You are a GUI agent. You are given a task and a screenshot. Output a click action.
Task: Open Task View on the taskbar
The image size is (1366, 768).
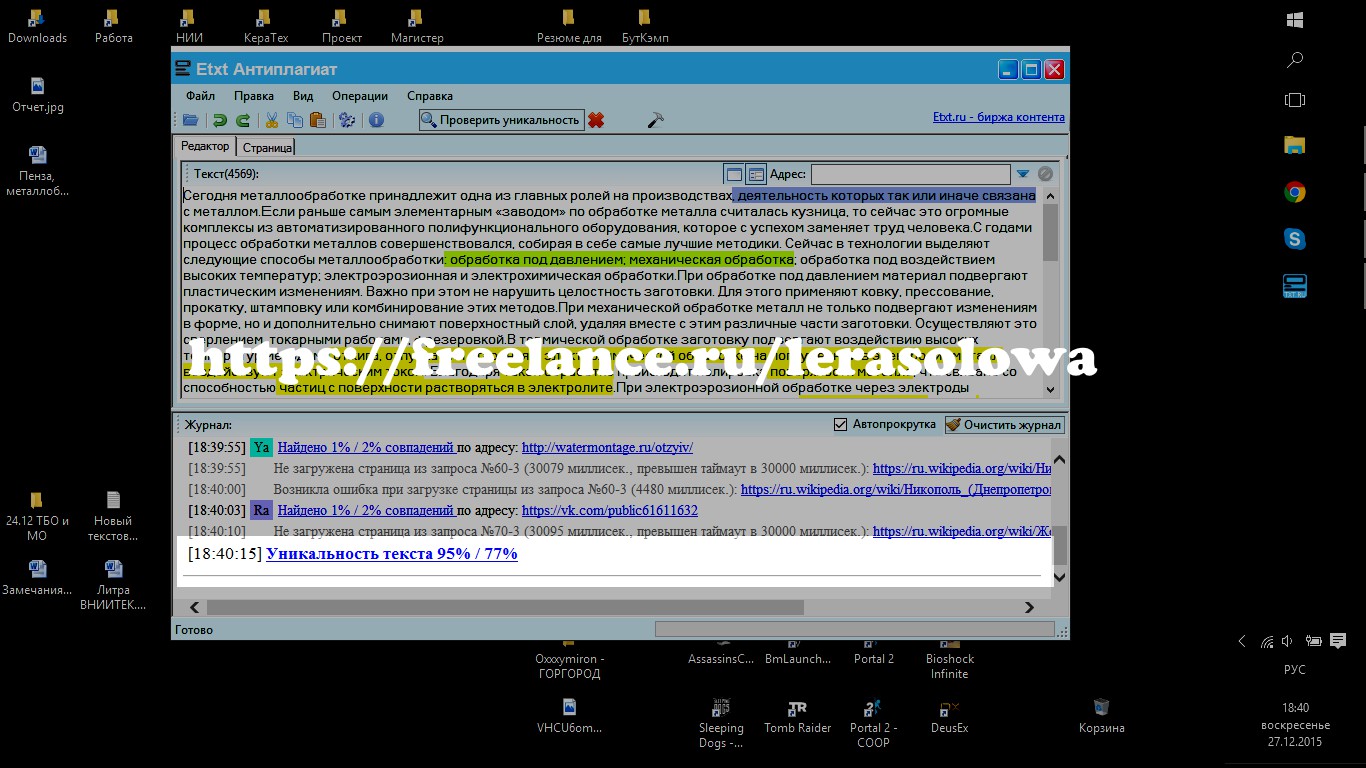[1295, 100]
